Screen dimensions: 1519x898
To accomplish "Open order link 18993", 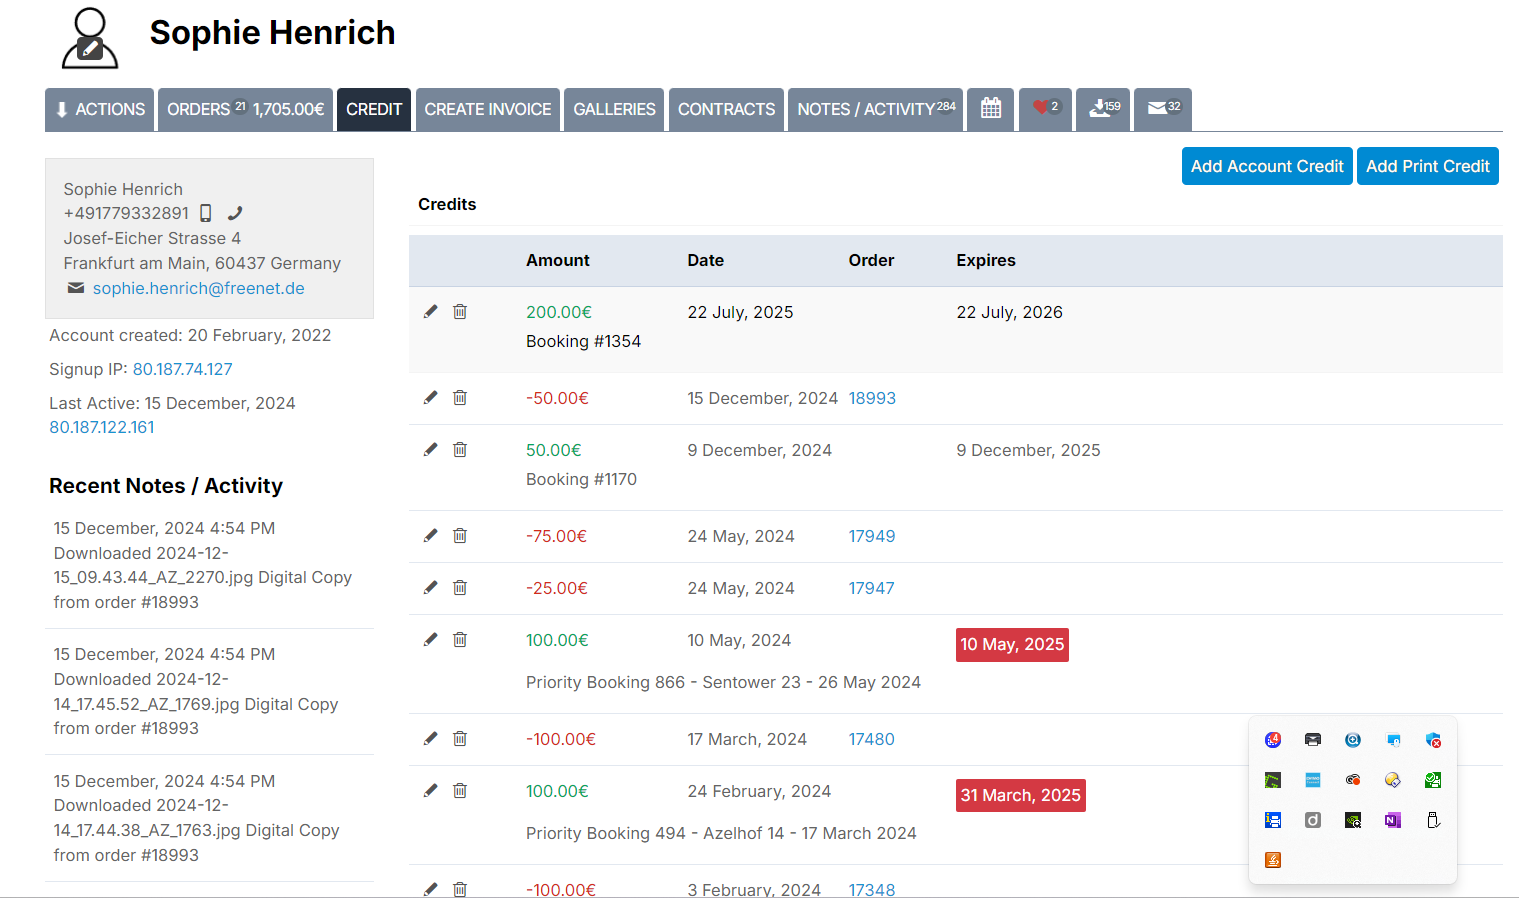I will click(x=872, y=398).
